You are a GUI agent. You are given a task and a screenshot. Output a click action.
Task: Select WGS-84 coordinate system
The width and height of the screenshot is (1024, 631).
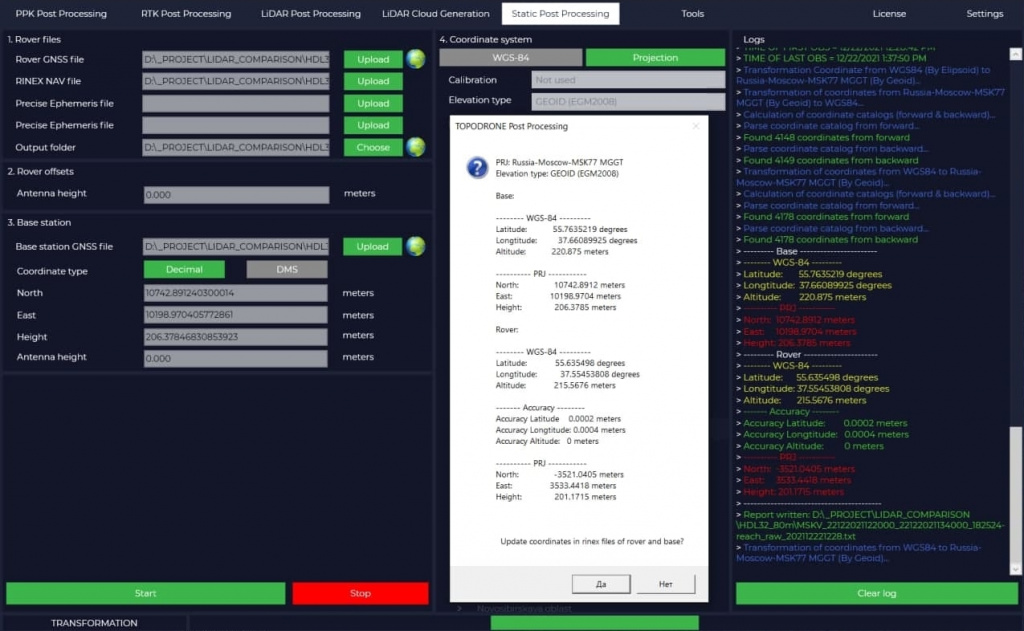pos(510,58)
